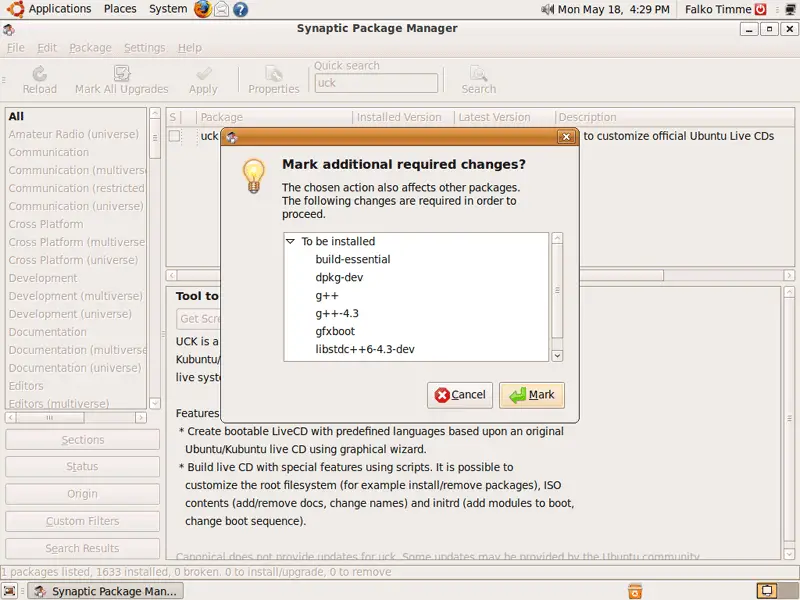Click the Mark button
This screenshot has width=800, height=600.
point(532,395)
